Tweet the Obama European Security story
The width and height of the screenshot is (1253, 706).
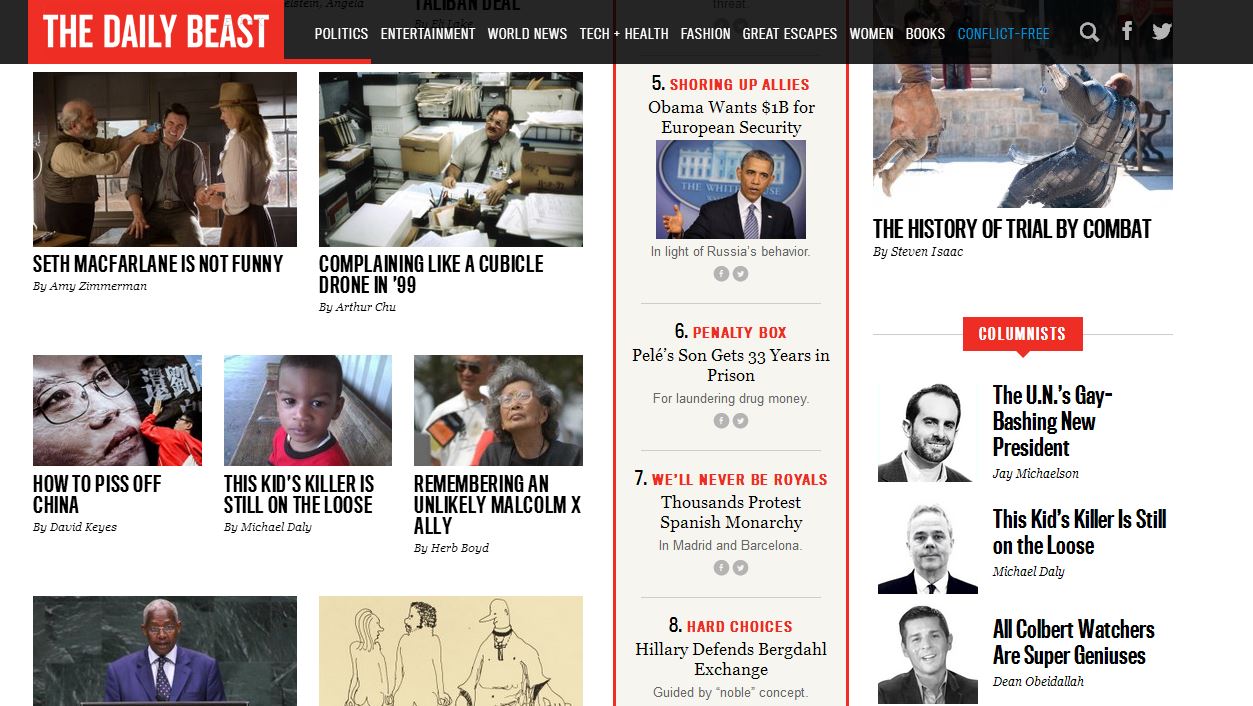point(741,274)
